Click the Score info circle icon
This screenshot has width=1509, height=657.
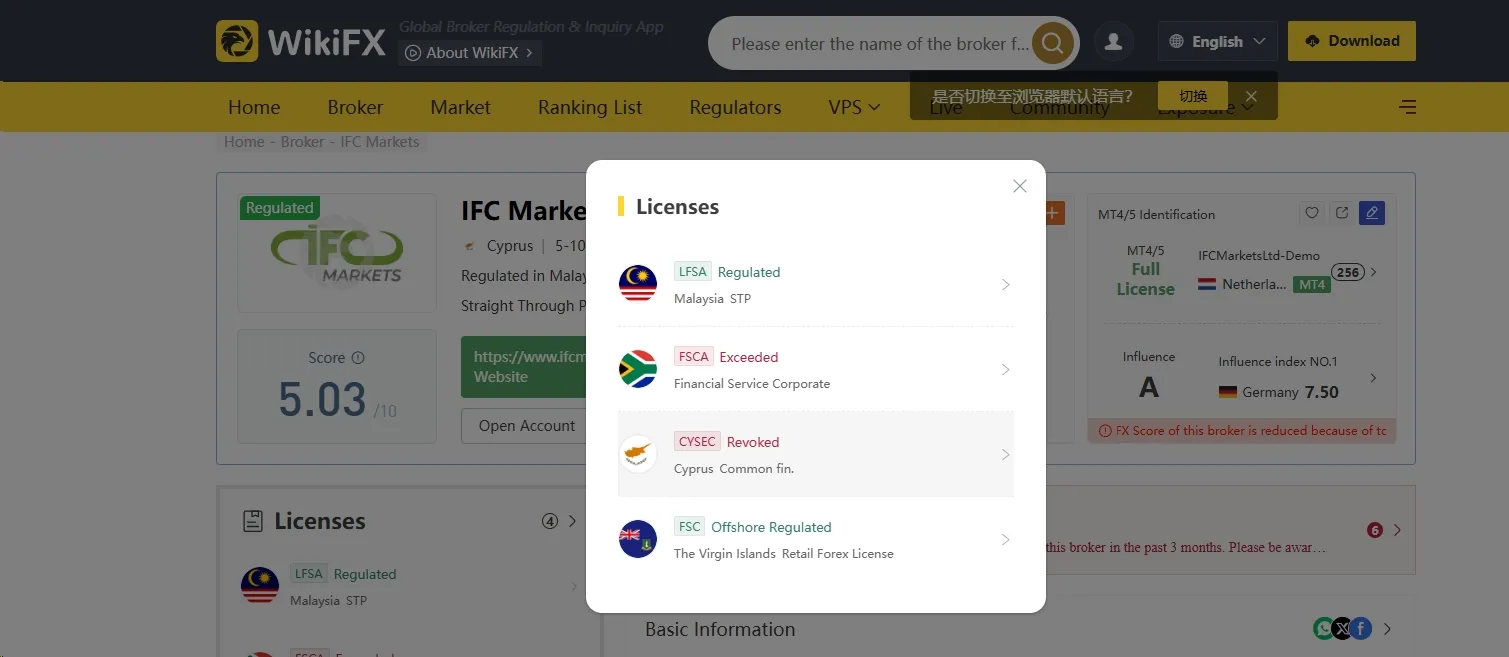[358, 358]
